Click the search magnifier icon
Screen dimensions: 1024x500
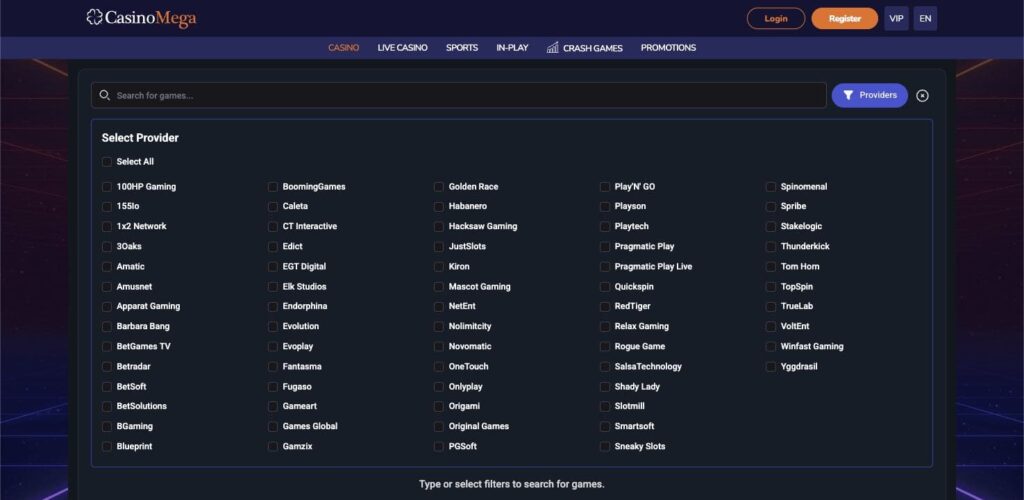[x=104, y=96]
